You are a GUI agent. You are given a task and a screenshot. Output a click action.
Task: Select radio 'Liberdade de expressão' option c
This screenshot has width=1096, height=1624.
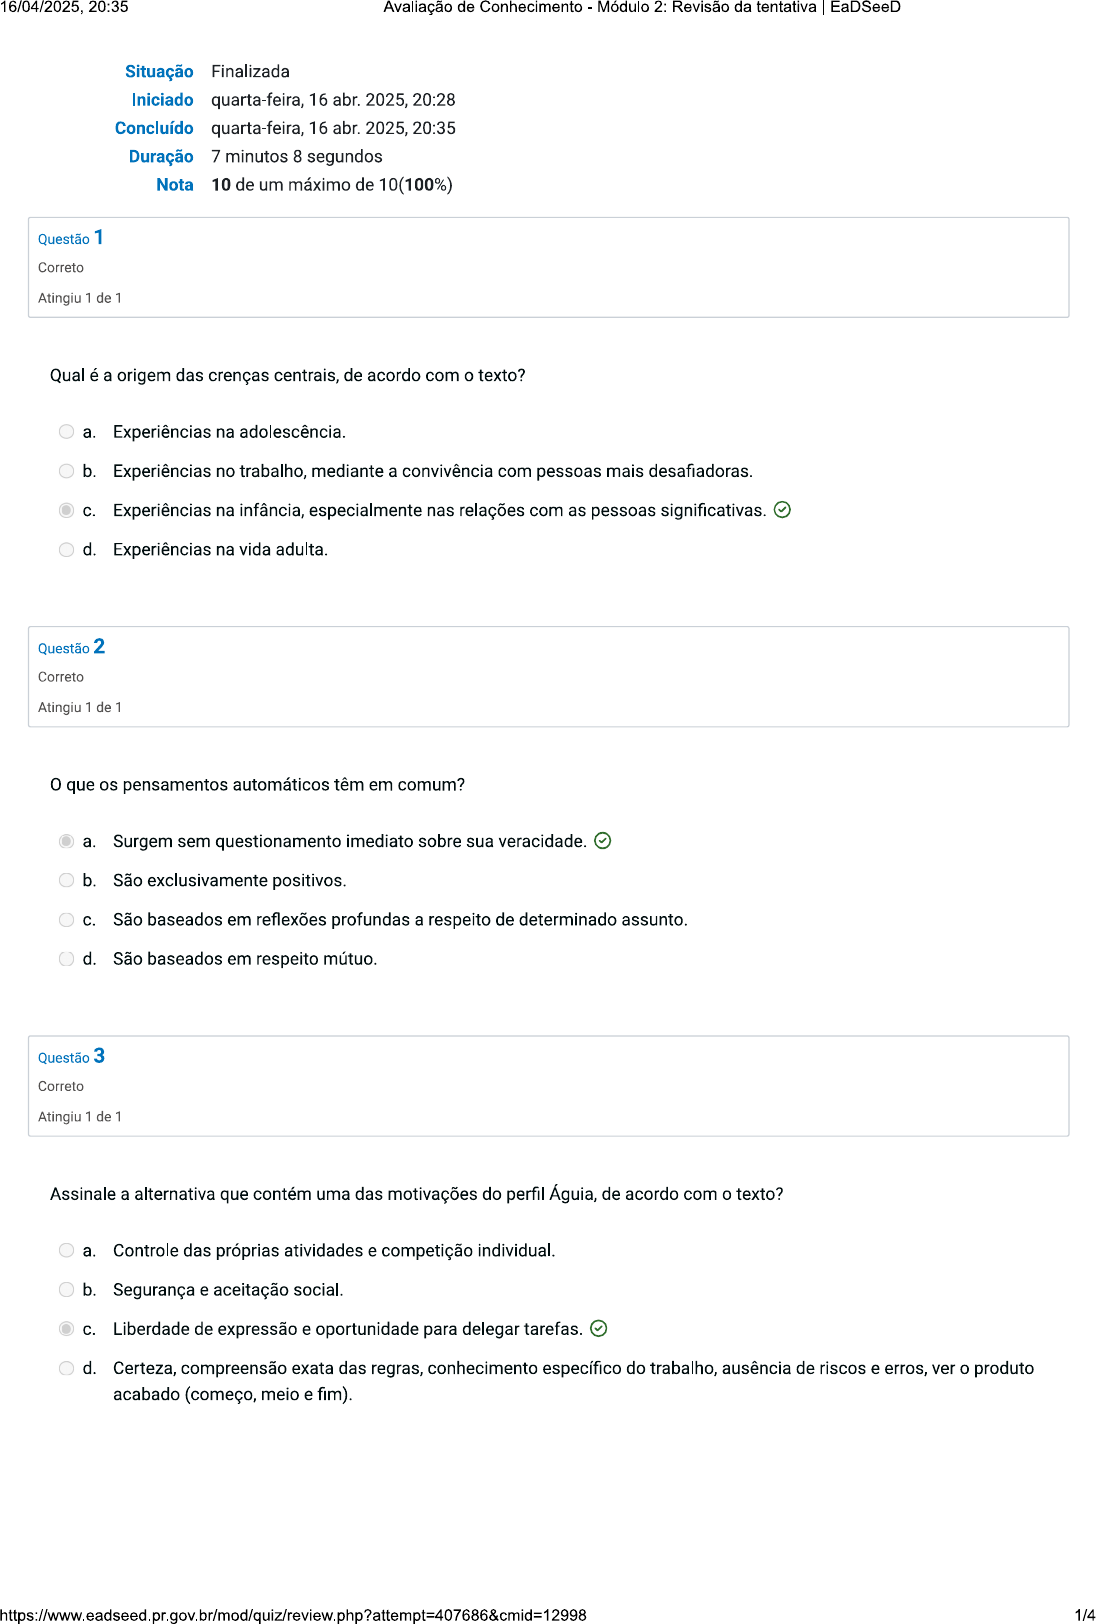point(66,1329)
